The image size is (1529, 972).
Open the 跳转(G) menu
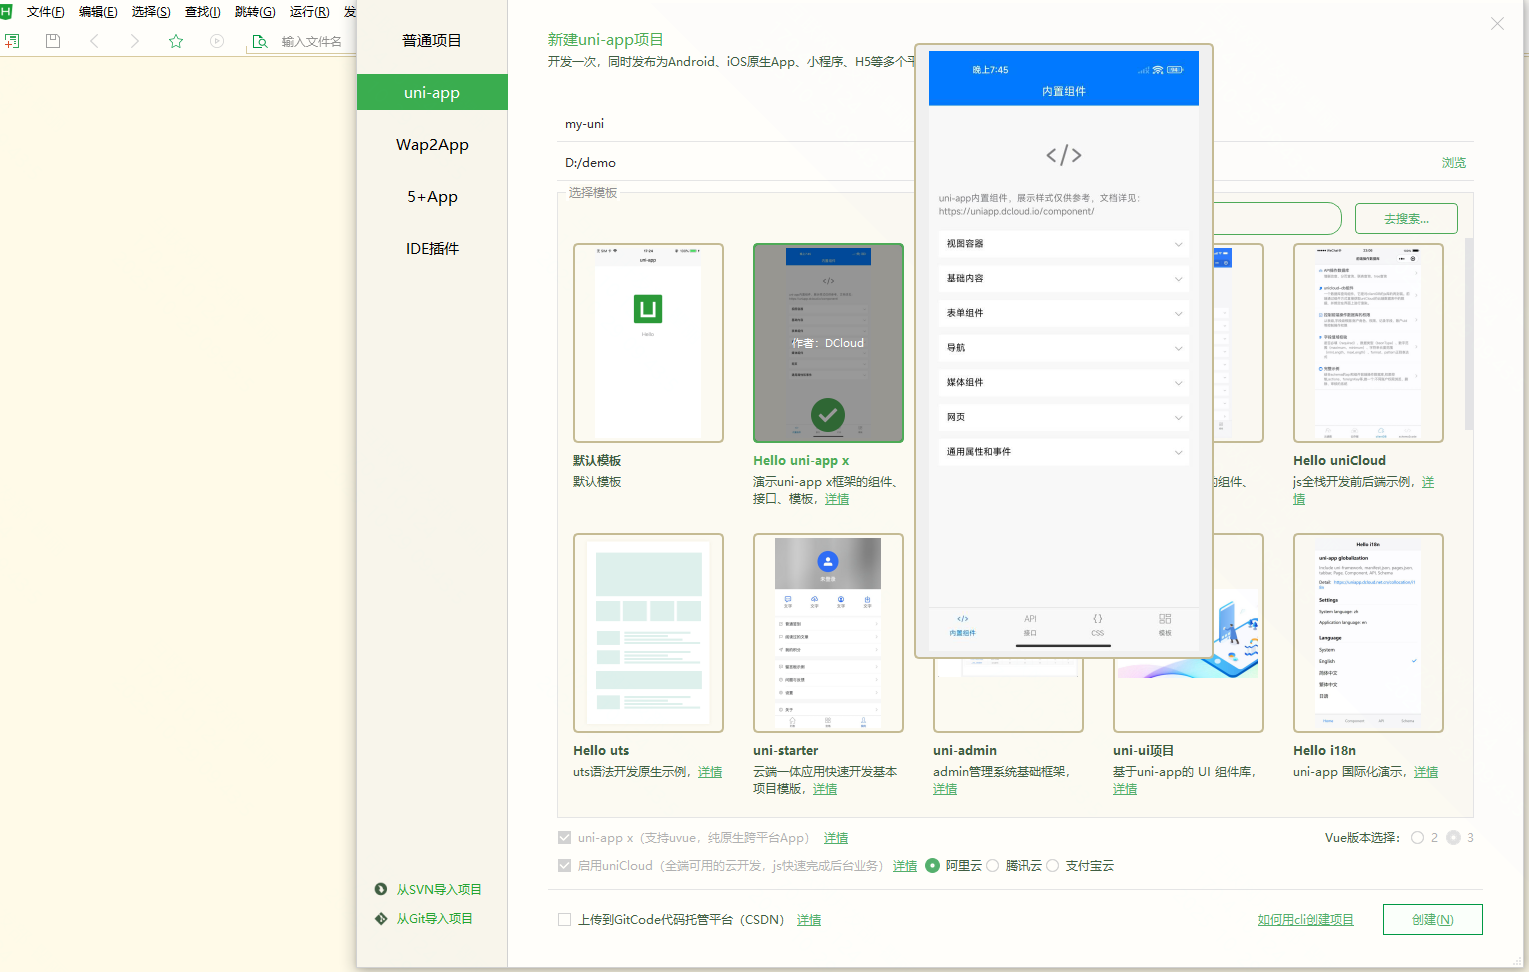255,12
